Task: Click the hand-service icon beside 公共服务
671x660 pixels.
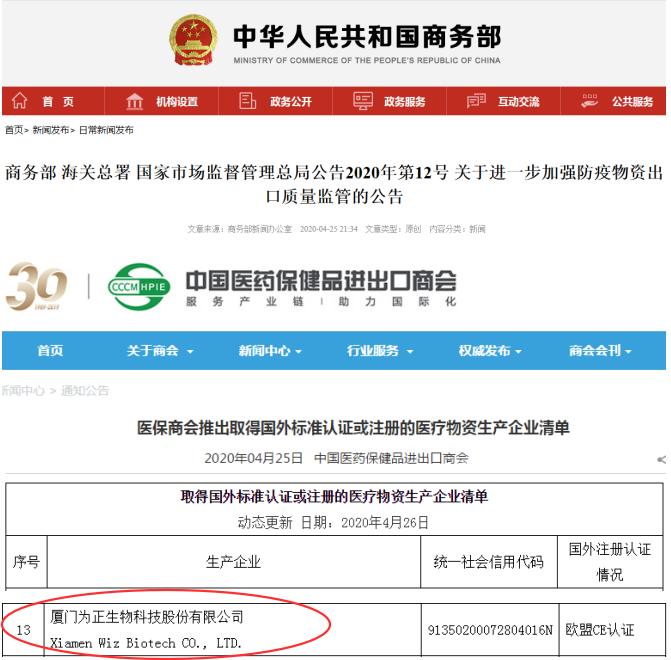Action: [x=590, y=101]
